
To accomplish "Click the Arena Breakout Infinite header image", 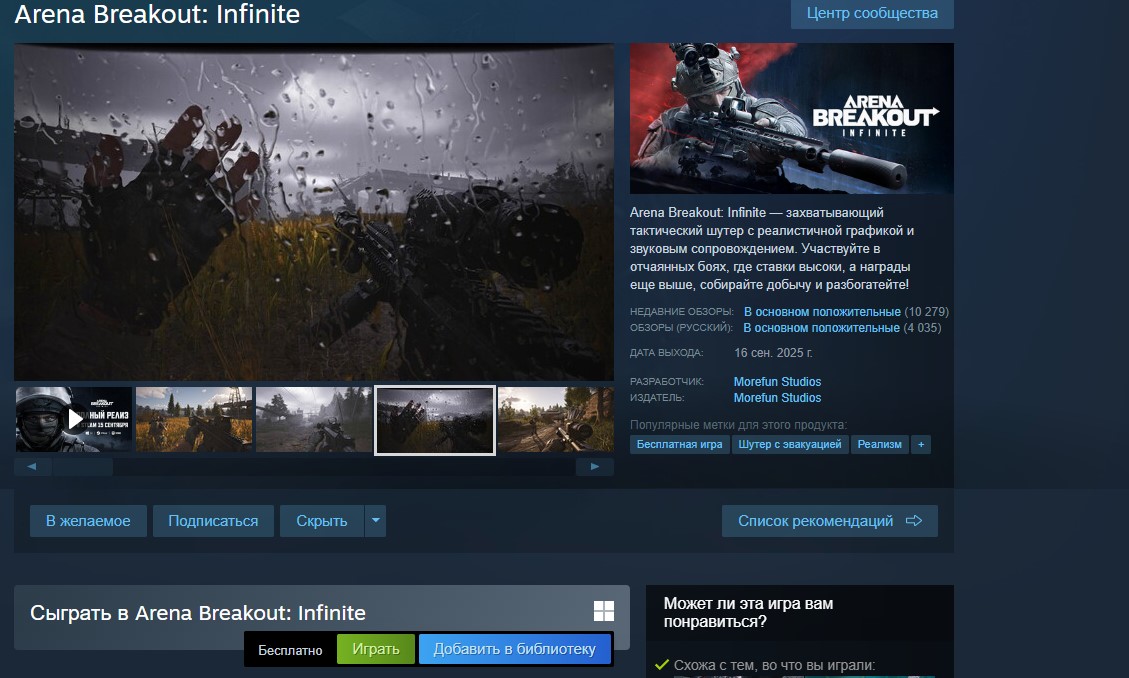I will point(791,118).
